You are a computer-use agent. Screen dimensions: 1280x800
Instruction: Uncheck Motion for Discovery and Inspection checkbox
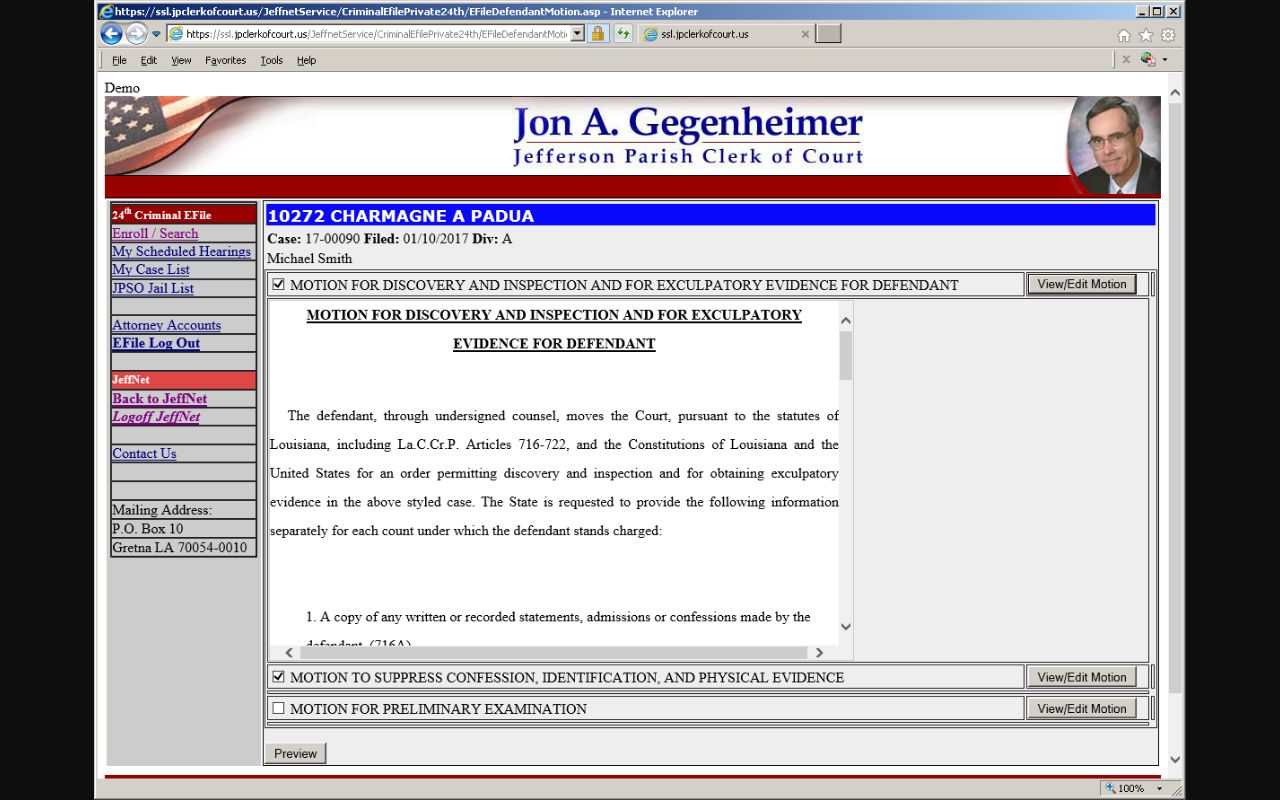[279, 284]
